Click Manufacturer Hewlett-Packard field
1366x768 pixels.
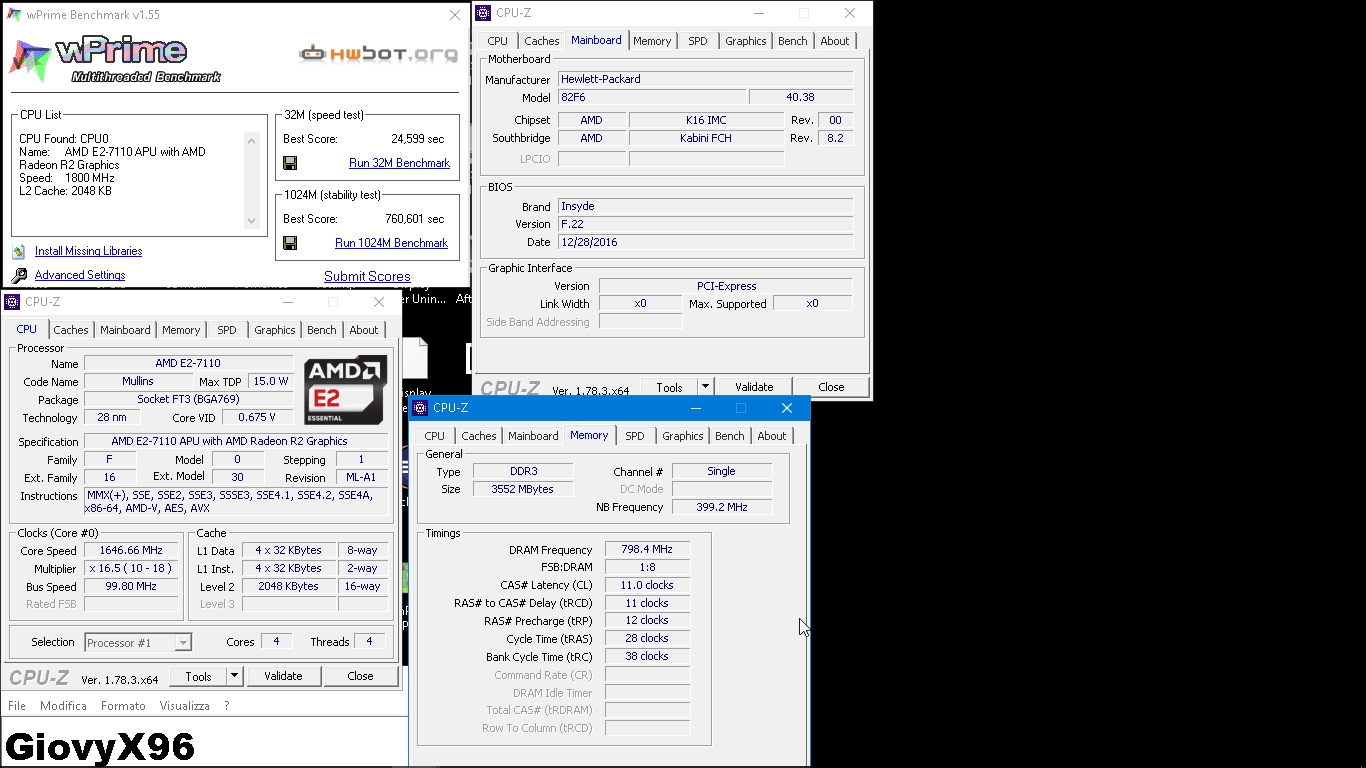[705, 79]
